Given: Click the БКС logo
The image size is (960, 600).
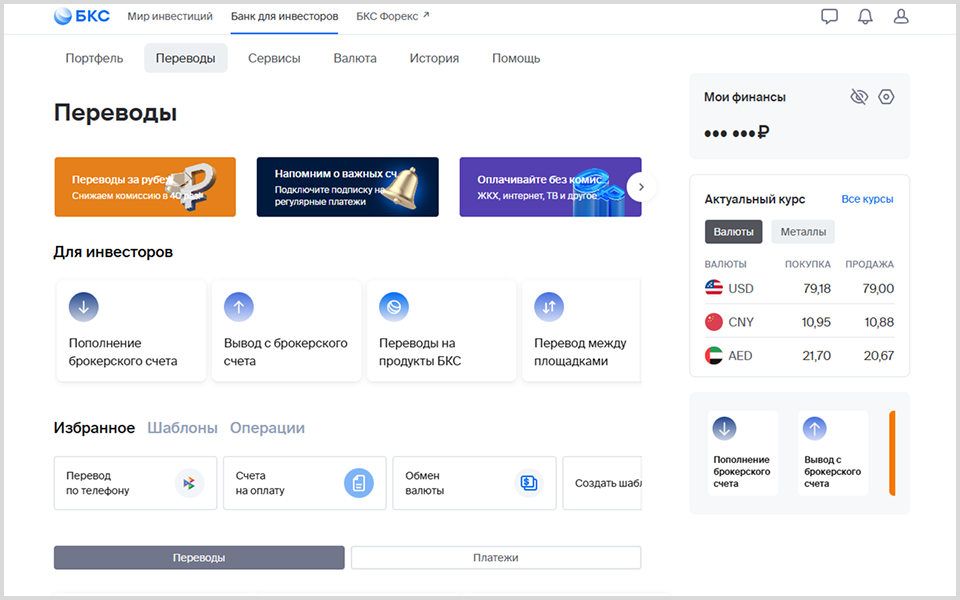Looking at the screenshot, I should tap(81, 16).
